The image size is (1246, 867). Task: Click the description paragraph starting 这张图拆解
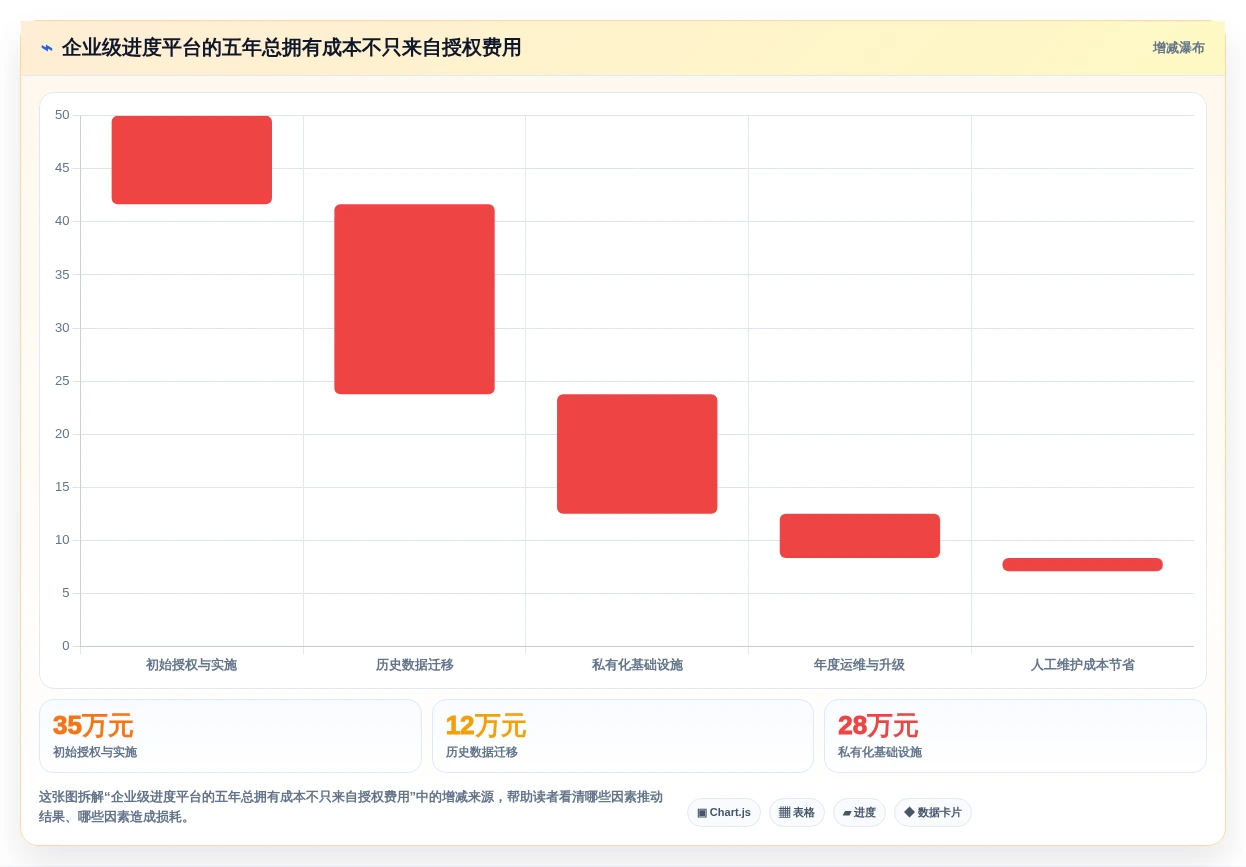tap(351, 807)
